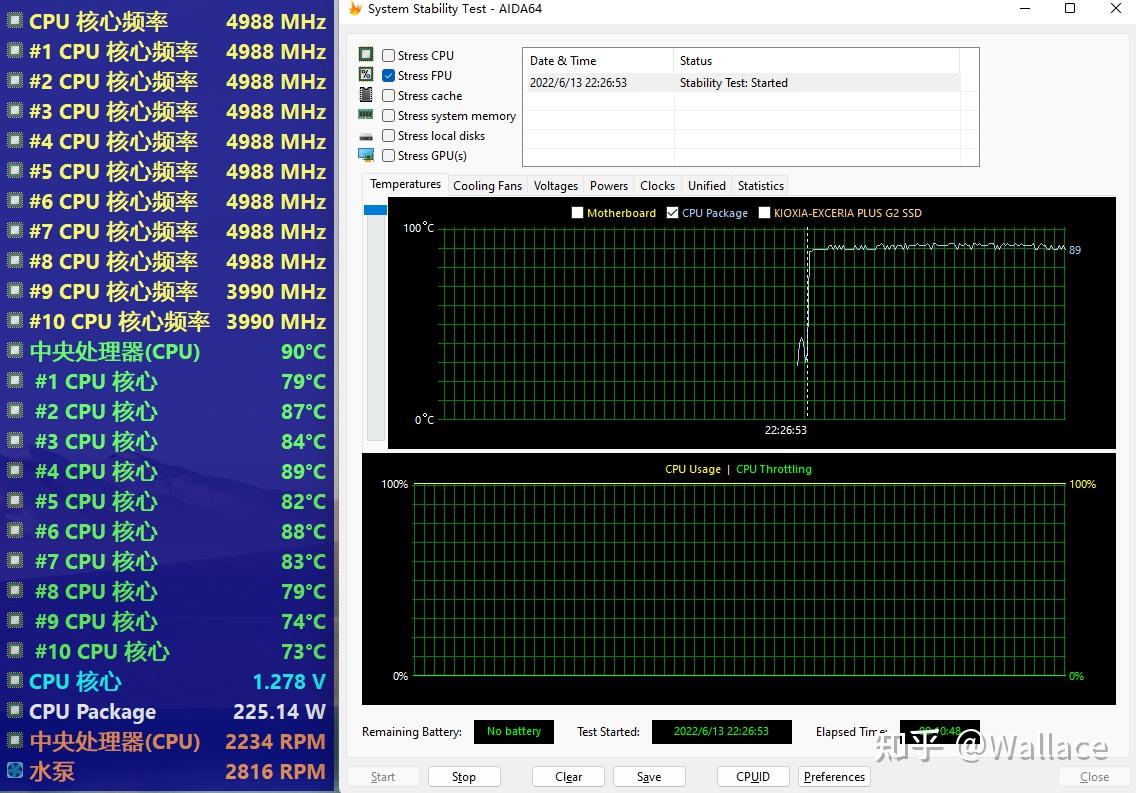Viewport: 1136px width, 793px height.
Task: Open Preferences dialog
Action: (x=834, y=776)
